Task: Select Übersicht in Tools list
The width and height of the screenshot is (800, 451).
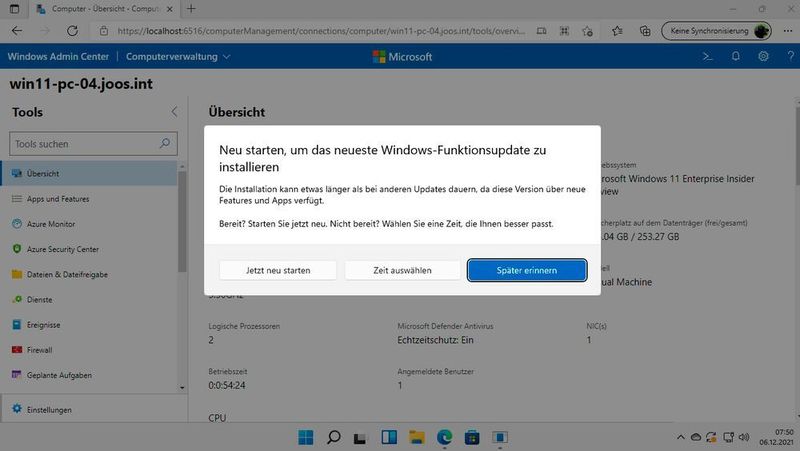Action: [x=90, y=173]
